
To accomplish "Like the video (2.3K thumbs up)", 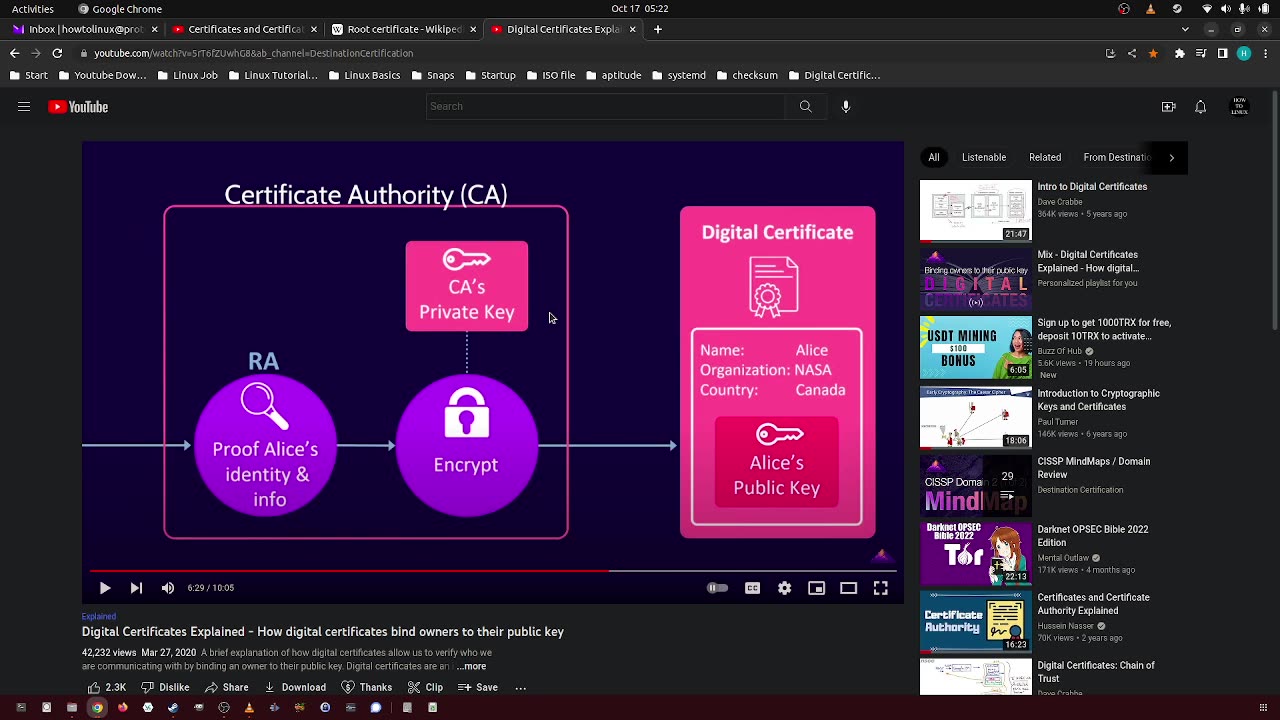I will (x=106, y=687).
